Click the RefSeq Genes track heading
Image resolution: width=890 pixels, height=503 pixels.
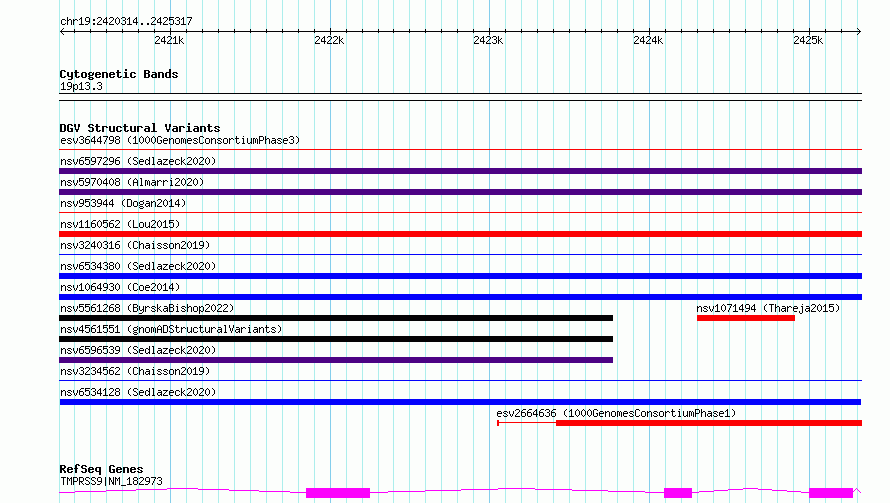101,470
